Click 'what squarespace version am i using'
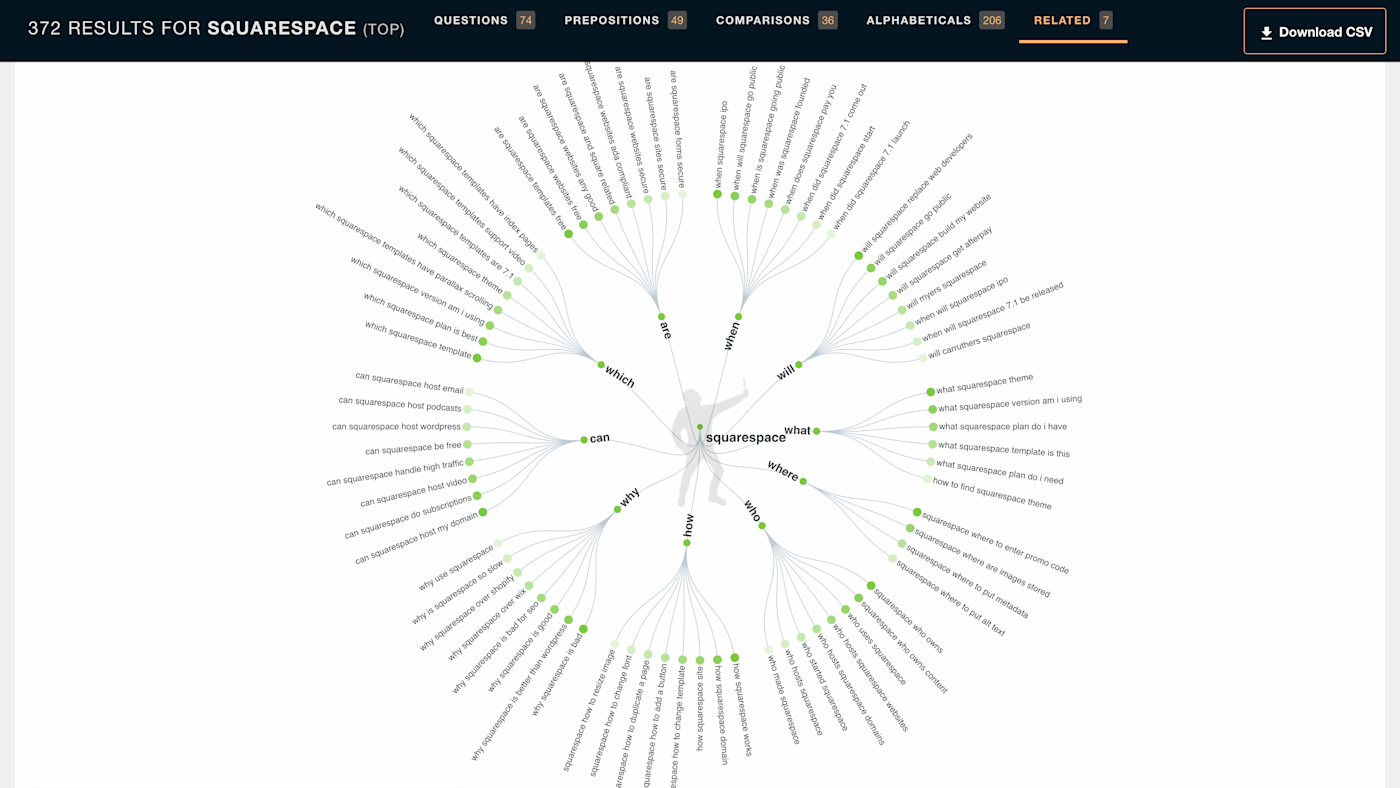 click(1010, 403)
